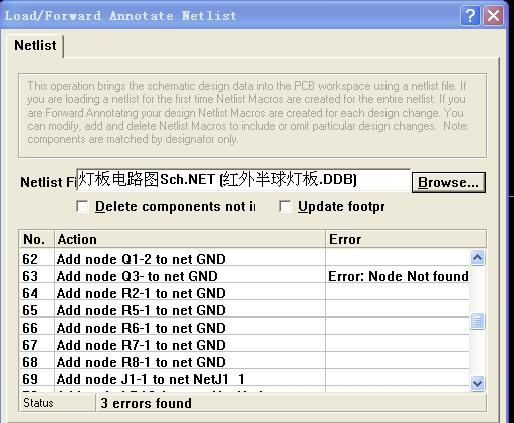
Task: Enable Delete components not in netlist checkbox
Action: click(x=82, y=206)
